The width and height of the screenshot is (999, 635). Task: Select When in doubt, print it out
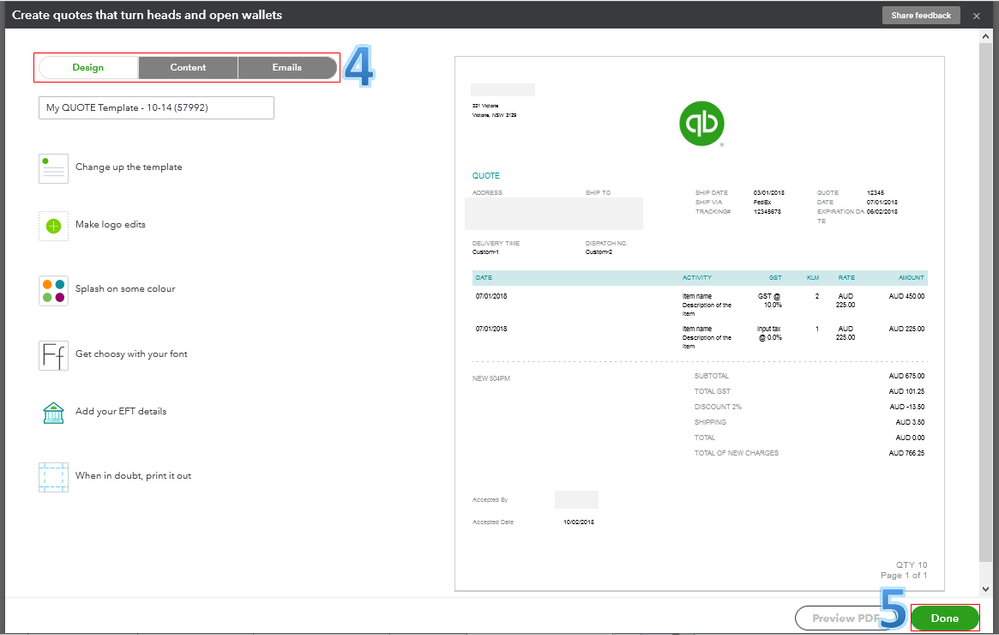pos(133,476)
